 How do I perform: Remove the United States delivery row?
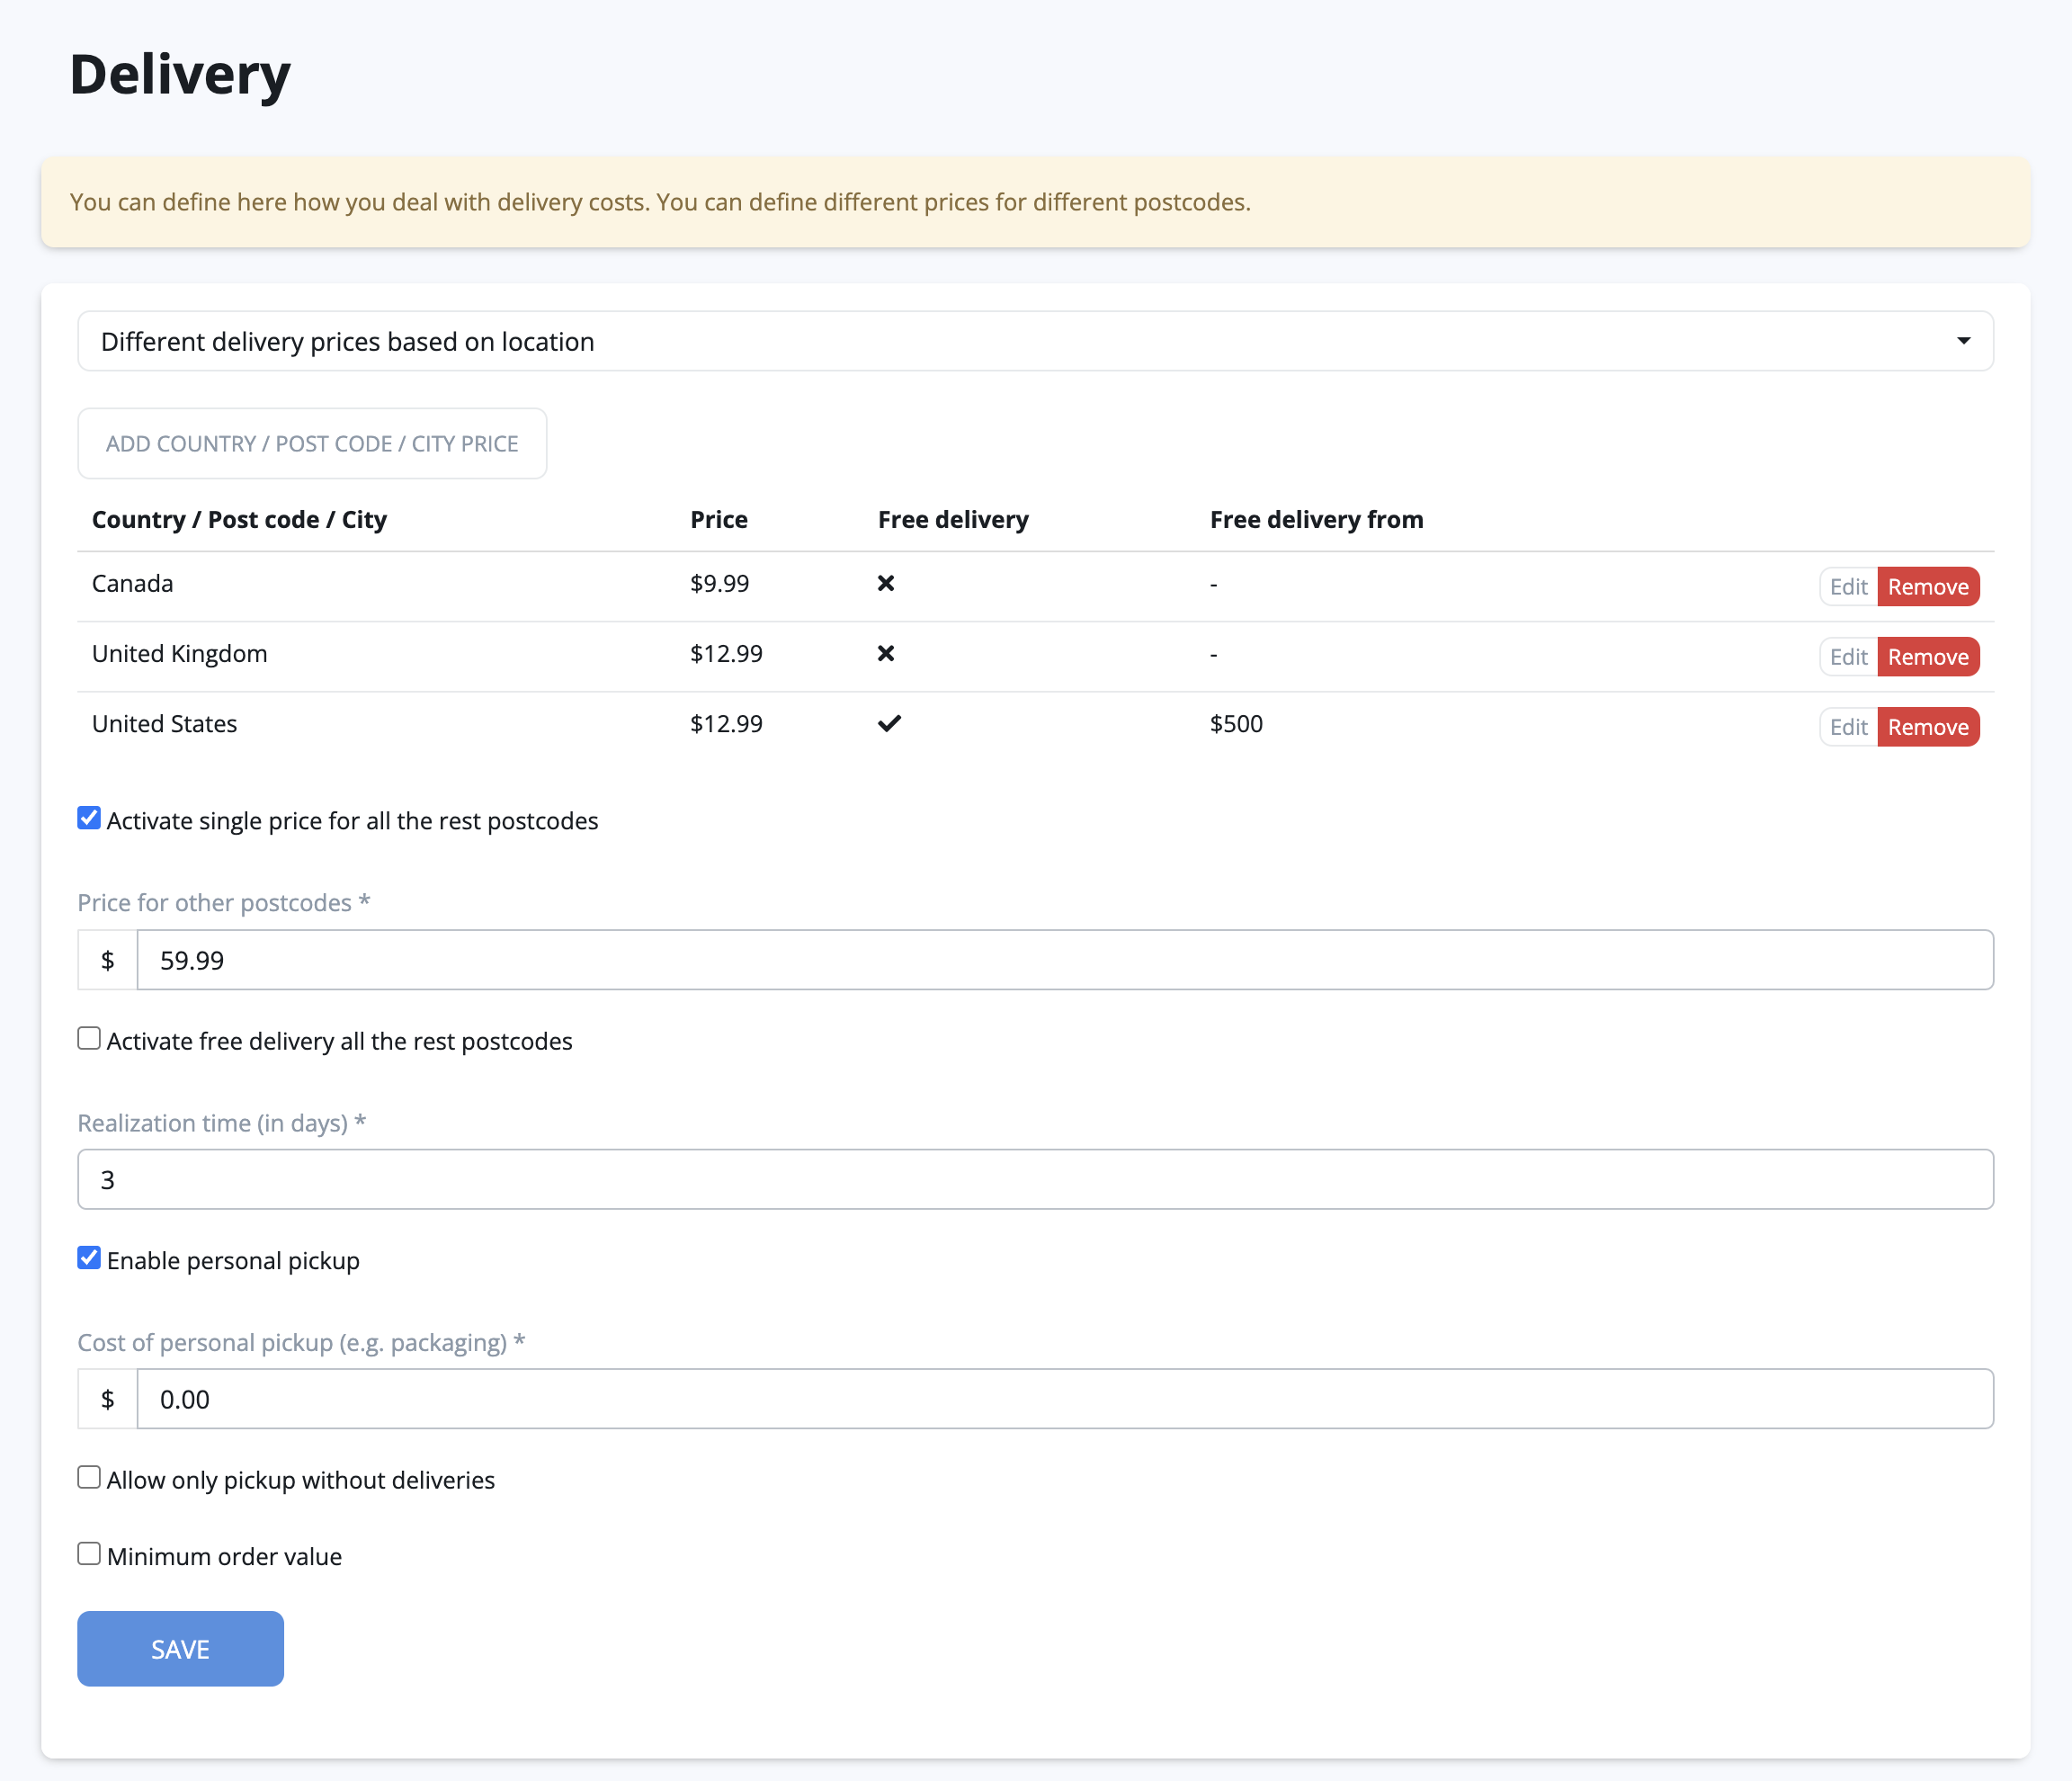tap(1927, 727)
